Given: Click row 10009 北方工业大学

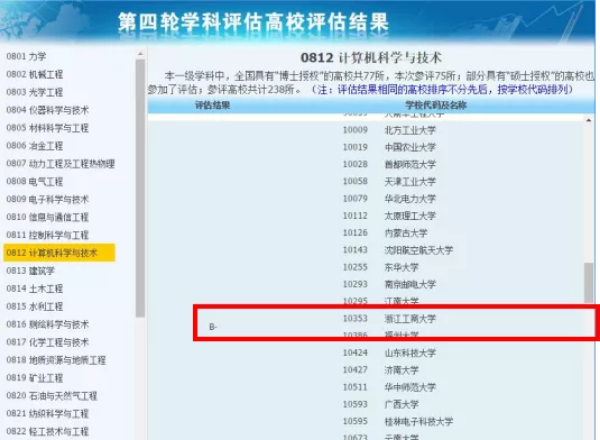Looking at the screenshot, I should [389, 130].
